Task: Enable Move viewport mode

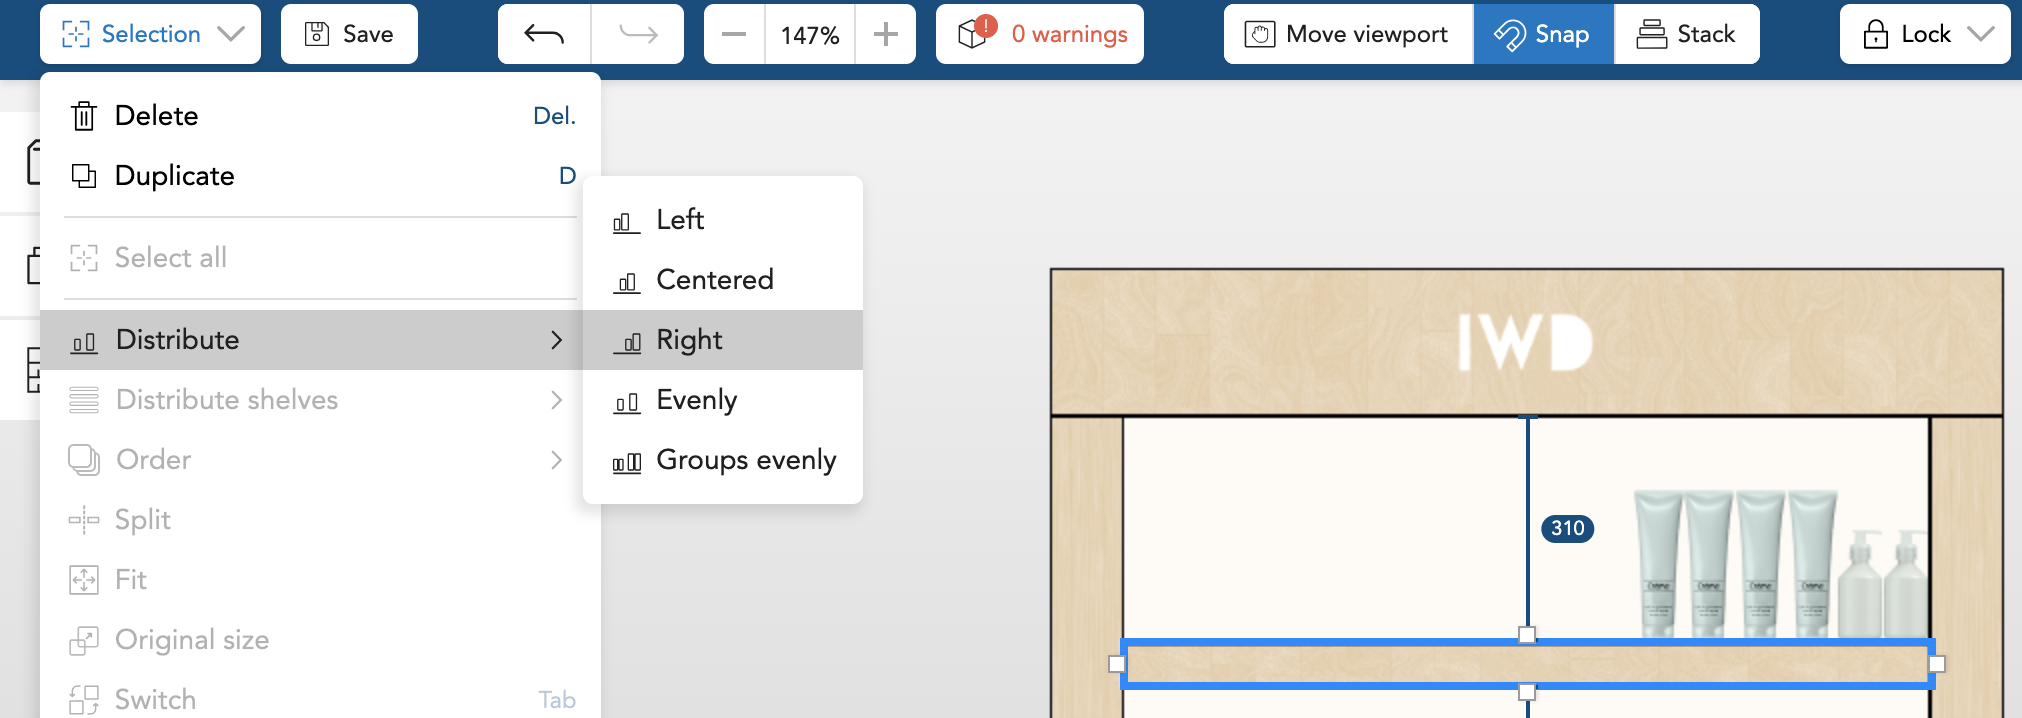Action: [x=1348, y=34]
